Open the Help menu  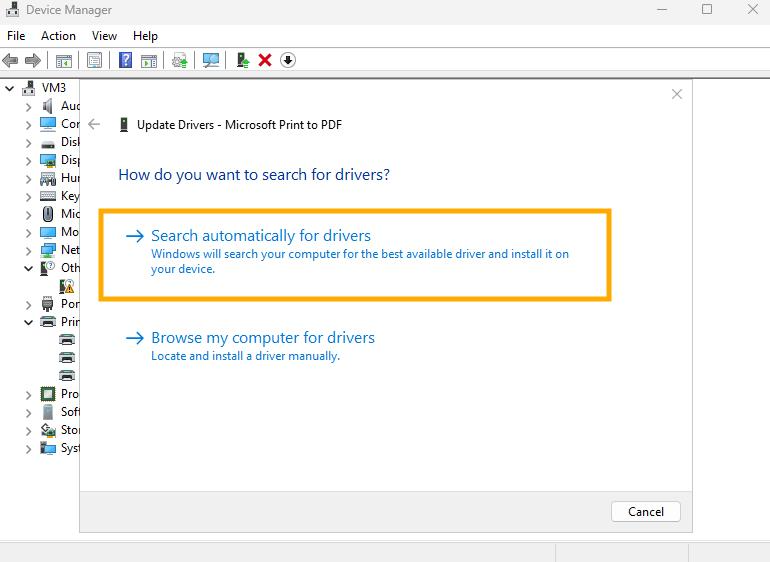(x=145, y=36)
